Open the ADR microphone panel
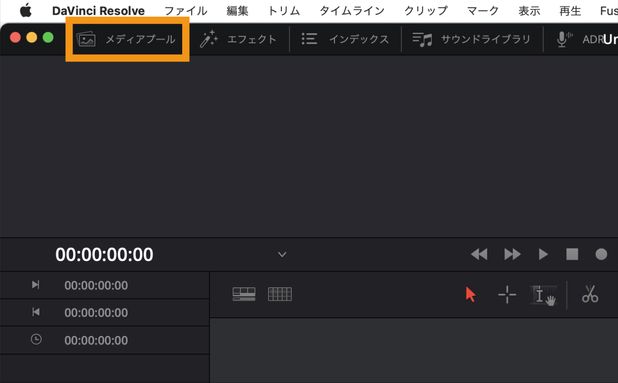The image size is (618, 383). [x=579, y=39]
